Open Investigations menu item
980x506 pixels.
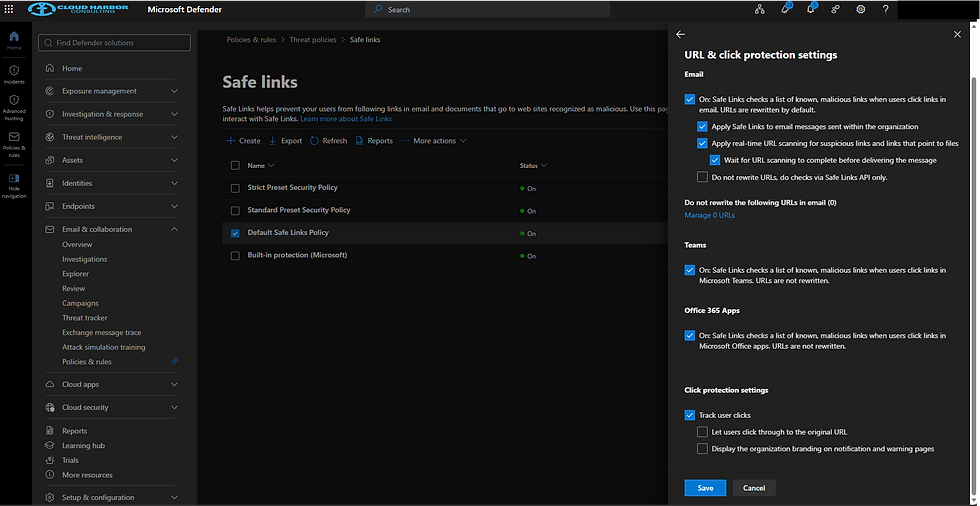(84, 259)
